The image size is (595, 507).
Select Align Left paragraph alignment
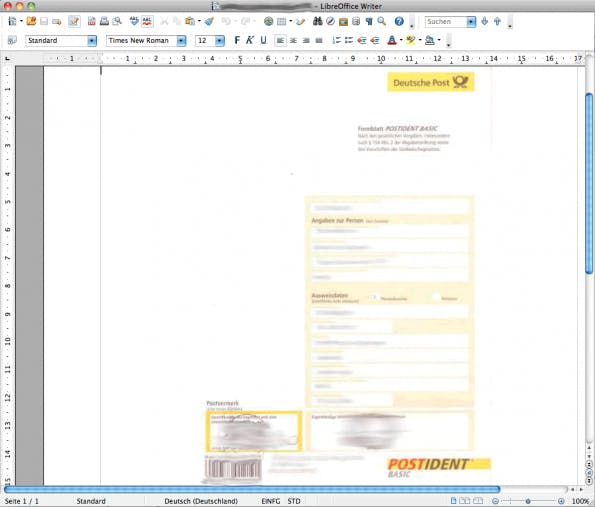280,40
